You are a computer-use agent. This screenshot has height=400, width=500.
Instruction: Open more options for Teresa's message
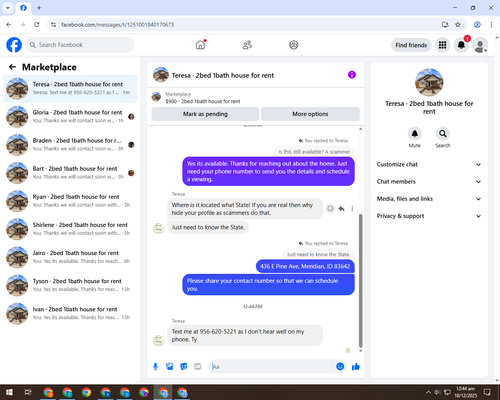352,209
